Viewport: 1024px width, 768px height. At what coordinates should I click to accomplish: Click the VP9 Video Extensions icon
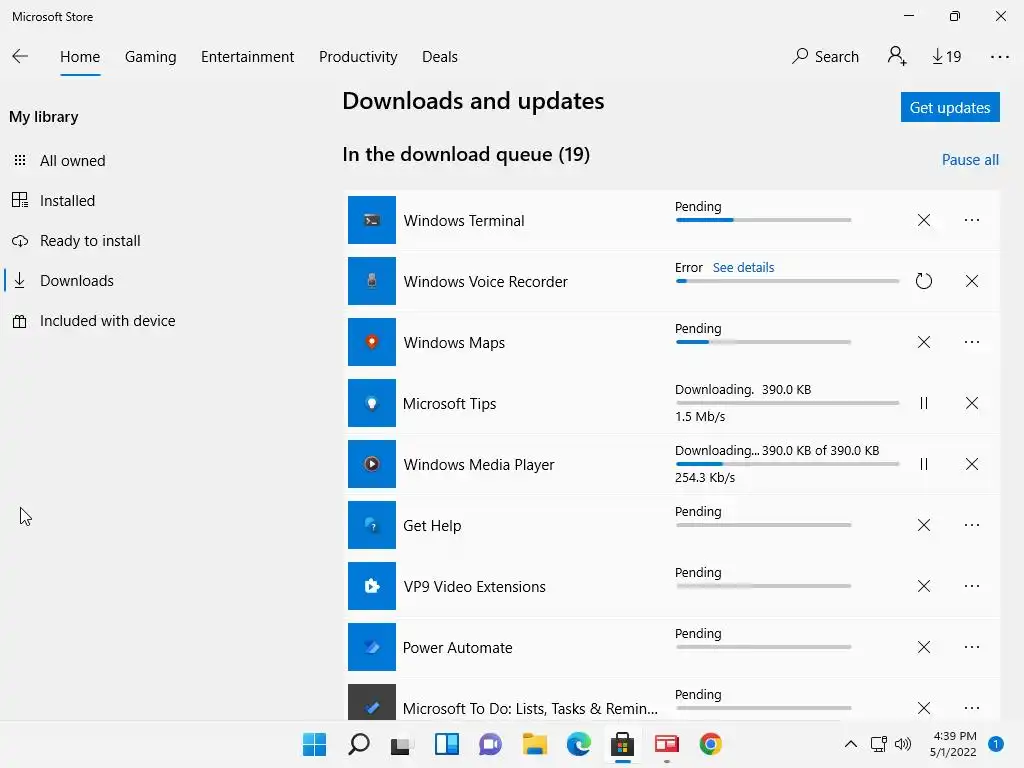pyautogui.click(x=372, y=586)
